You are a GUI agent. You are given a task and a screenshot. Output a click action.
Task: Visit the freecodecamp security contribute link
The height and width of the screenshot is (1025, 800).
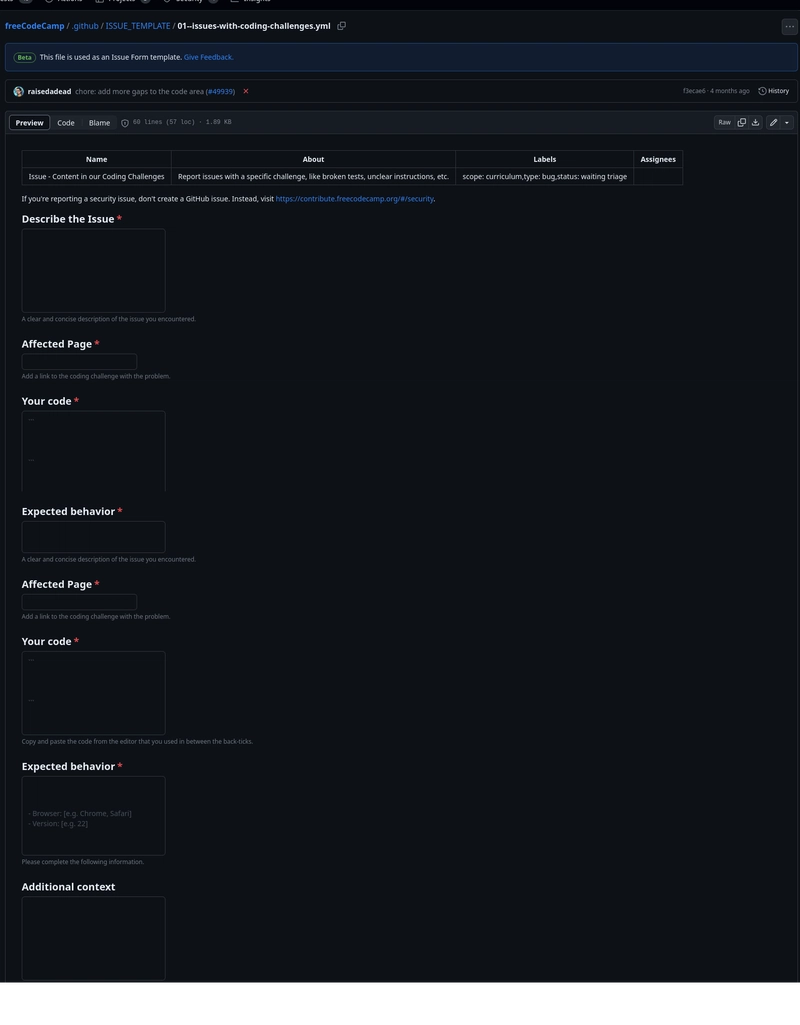point(354,199)
